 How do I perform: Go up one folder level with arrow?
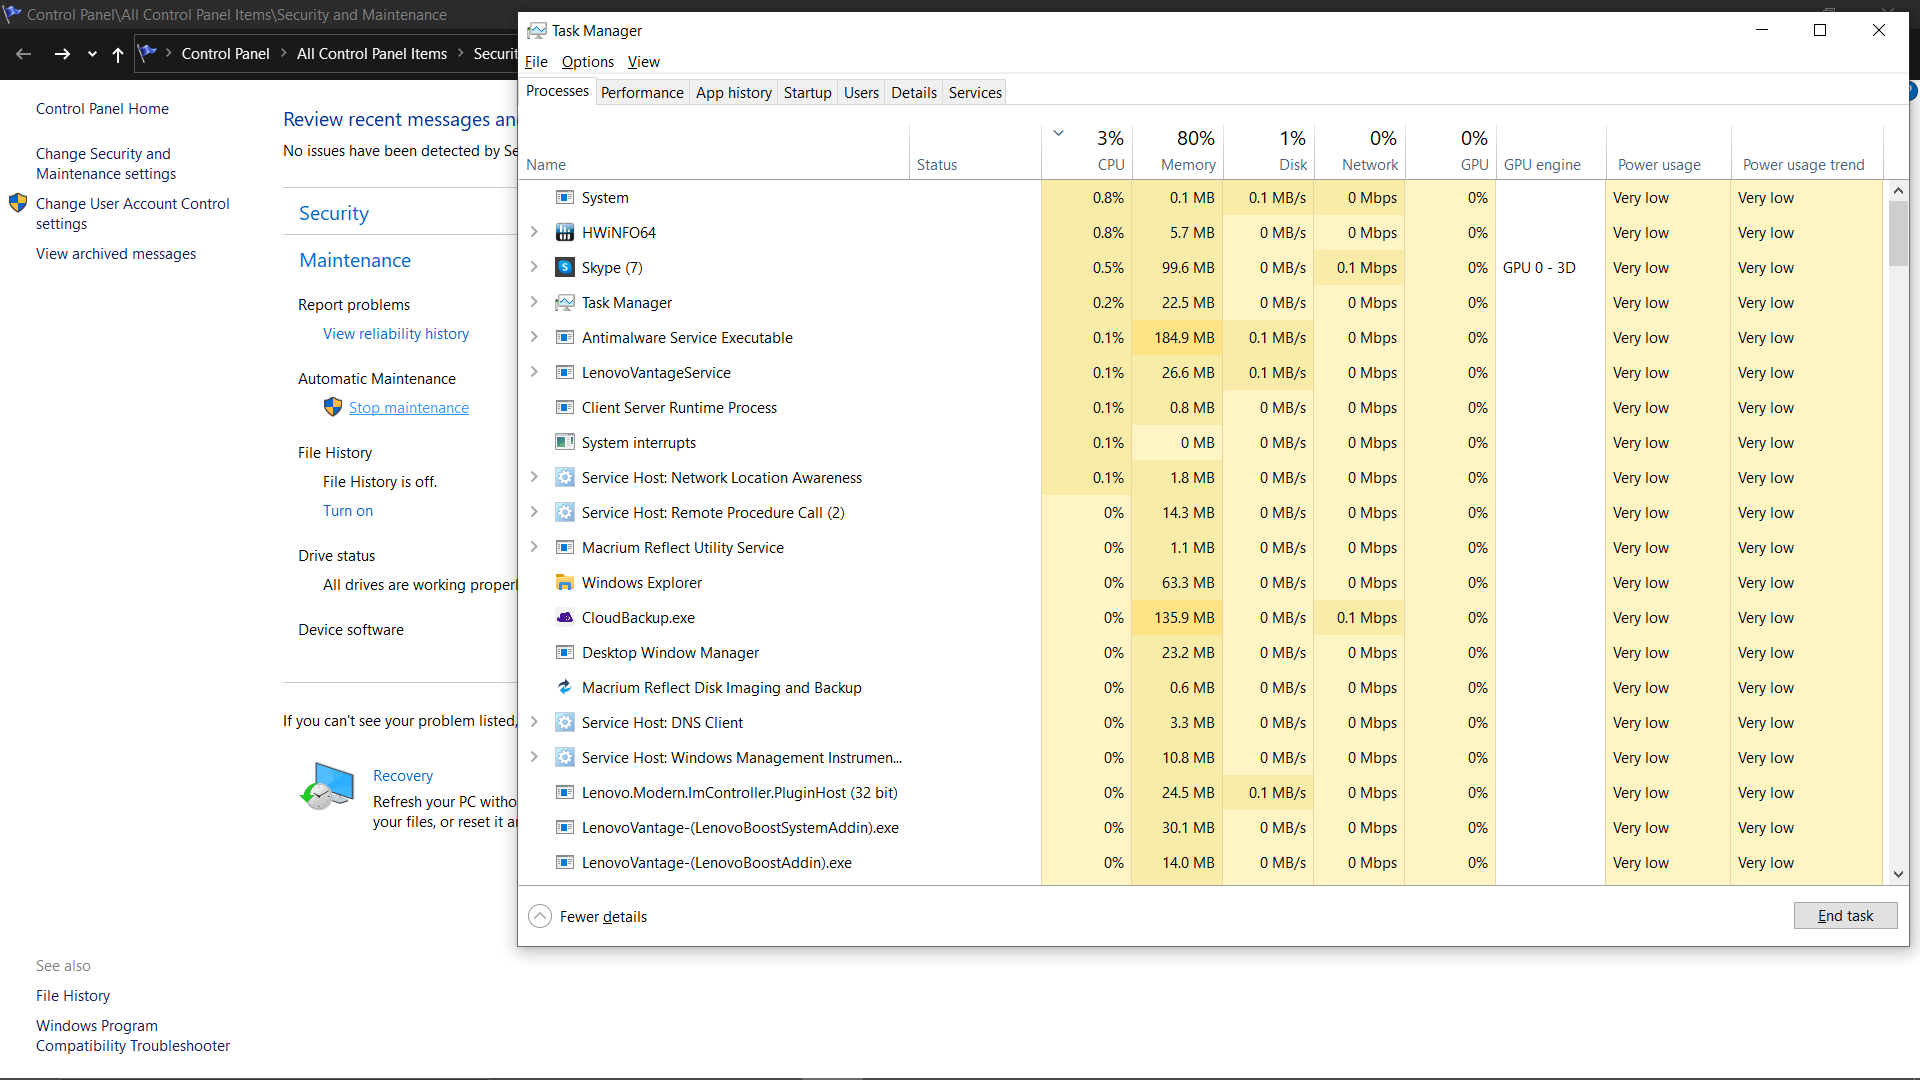point(118,54)
